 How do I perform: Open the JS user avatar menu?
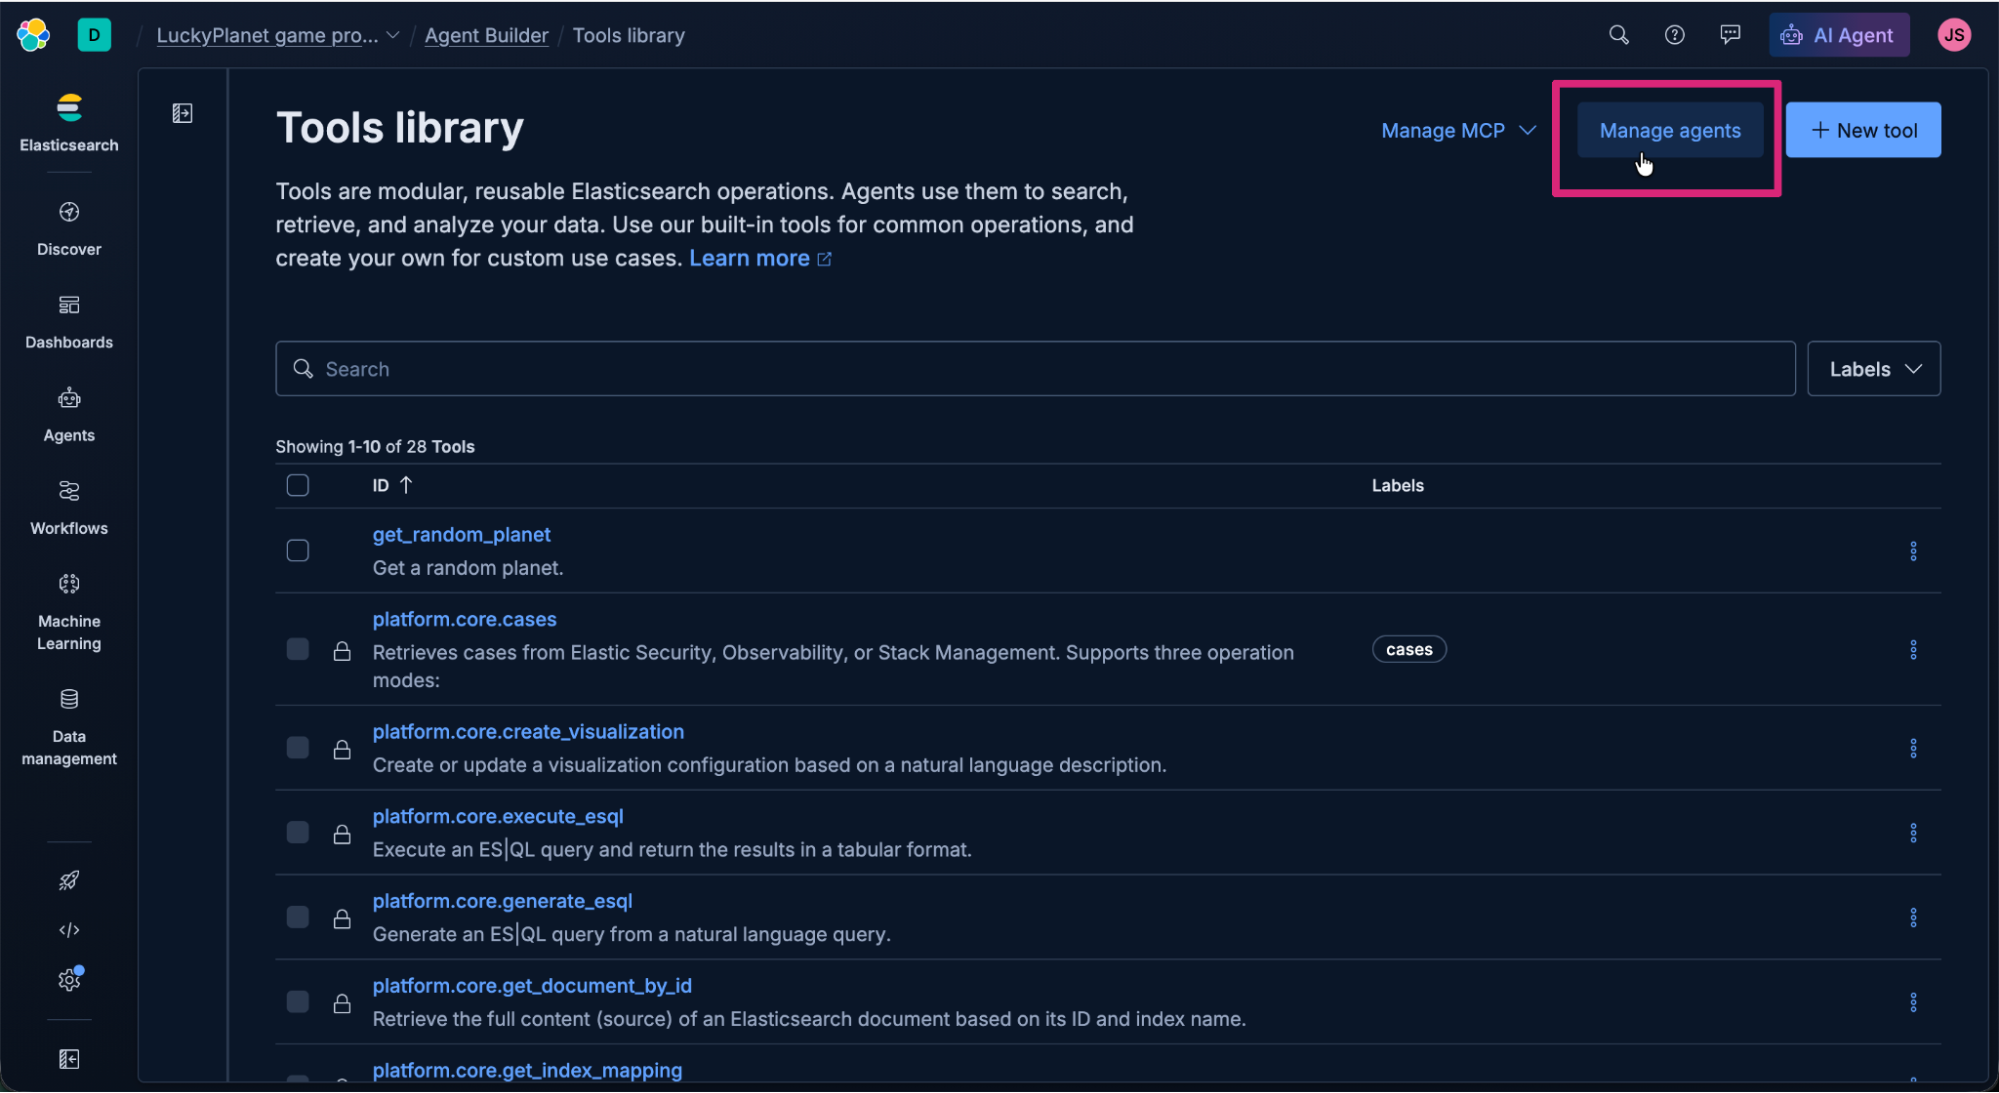point(1953,35)
